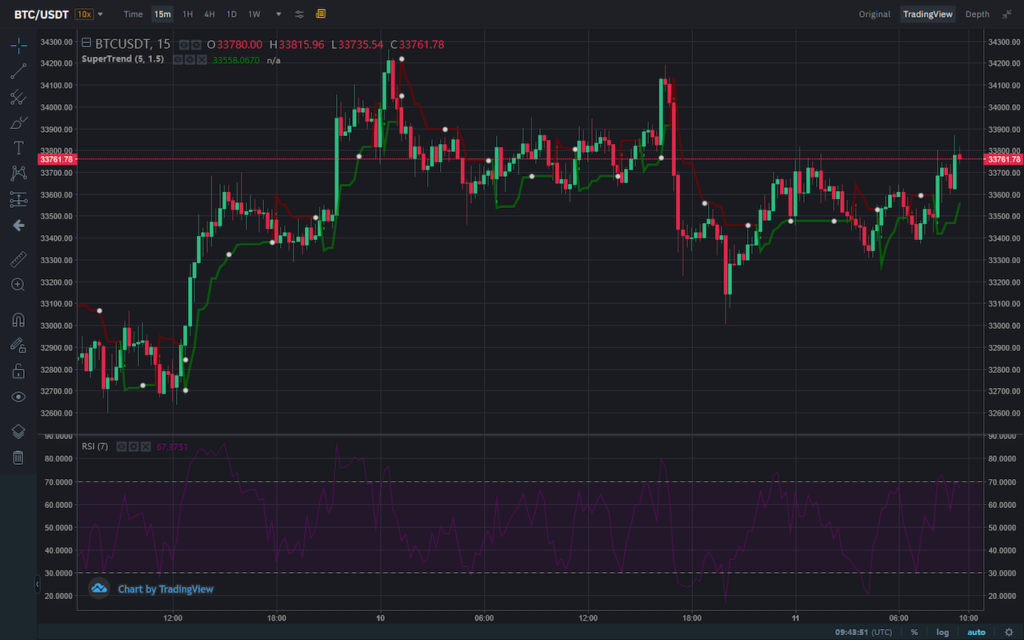The image size is (1024, 640).
Task: Expand the 10x leverage dropdown
Action: pos(89,14)
